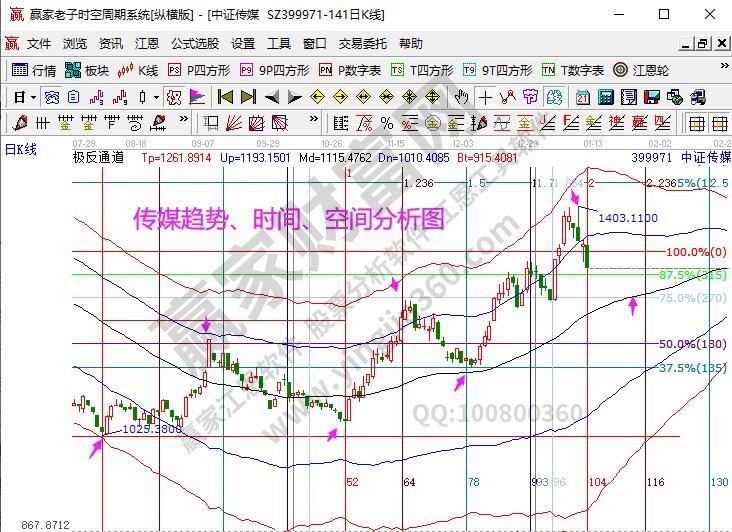Select the hand pan tool
Image resolution: width=732 pixels, height=532 pixels.
(x=461, y=97)
